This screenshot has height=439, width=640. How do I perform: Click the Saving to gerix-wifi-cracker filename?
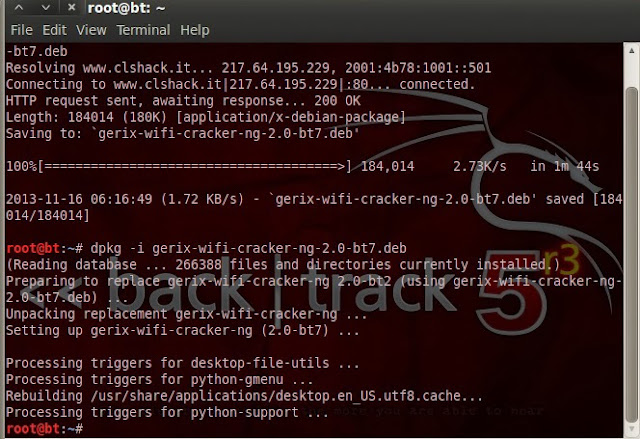click(x=225, y=133)
